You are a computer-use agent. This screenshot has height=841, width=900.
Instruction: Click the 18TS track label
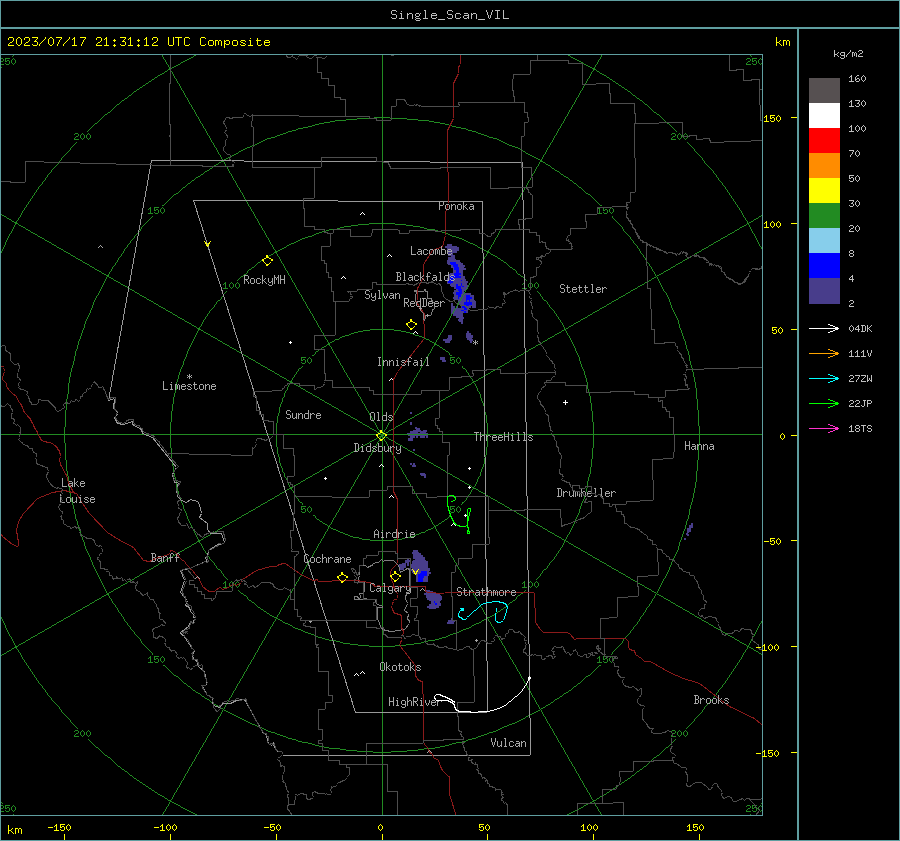click(860, 428)
